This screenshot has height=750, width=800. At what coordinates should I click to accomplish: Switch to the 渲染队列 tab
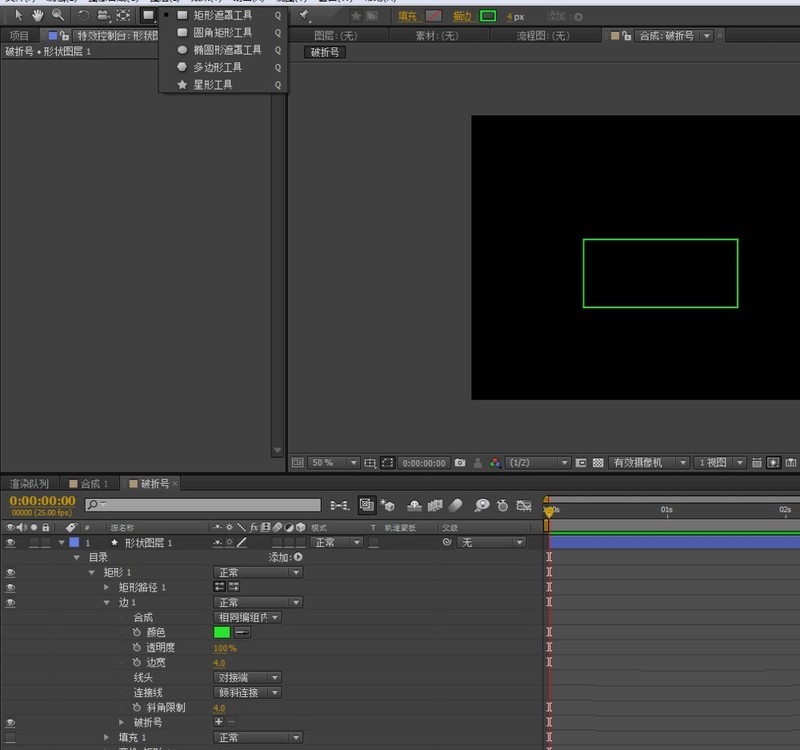pos(30,484)
